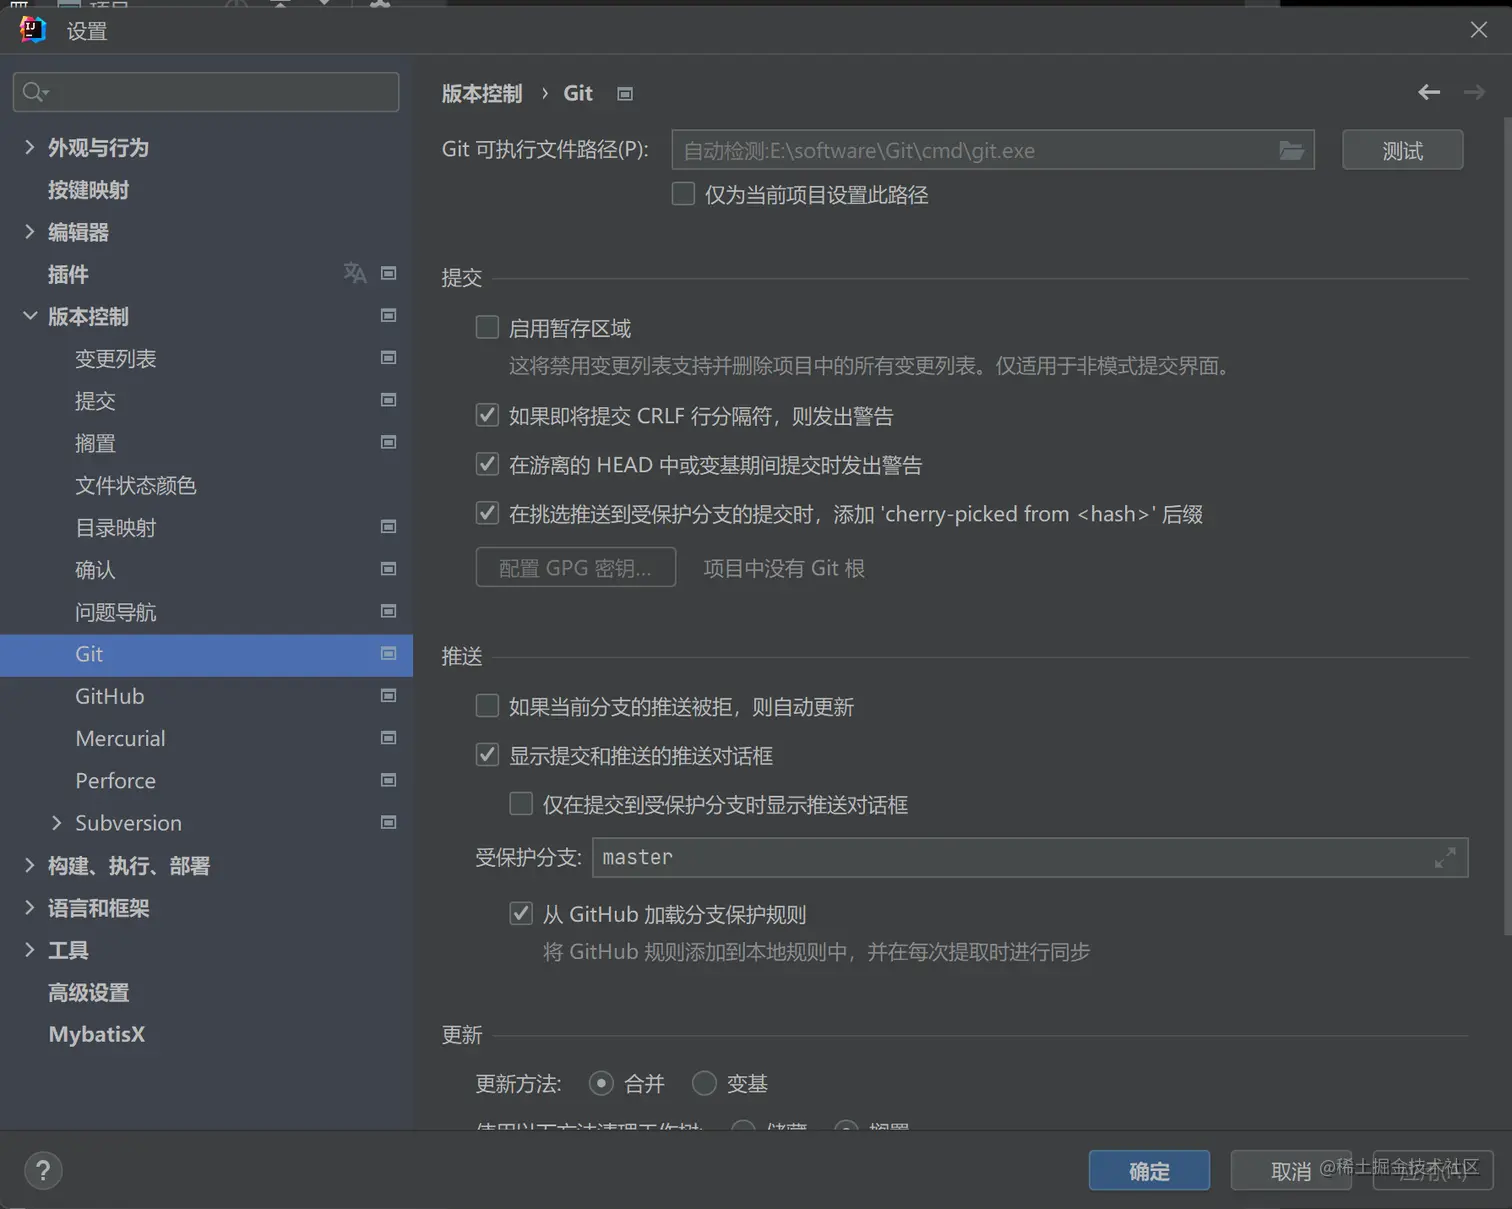Click the IntelliJ logo in title bar
The image size is (1512, 1209).
(x=33, y=30)
